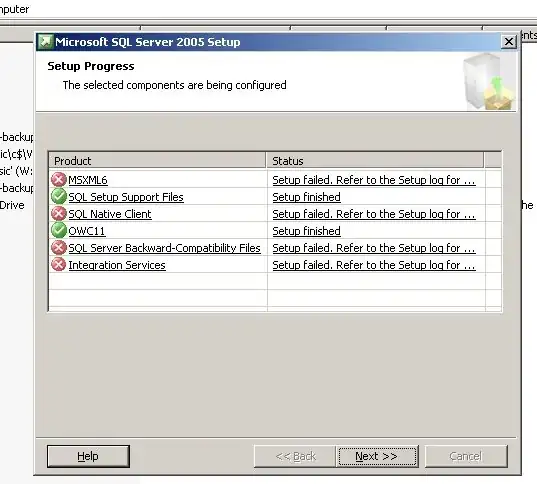Open the MSXML6 product link

88,180
